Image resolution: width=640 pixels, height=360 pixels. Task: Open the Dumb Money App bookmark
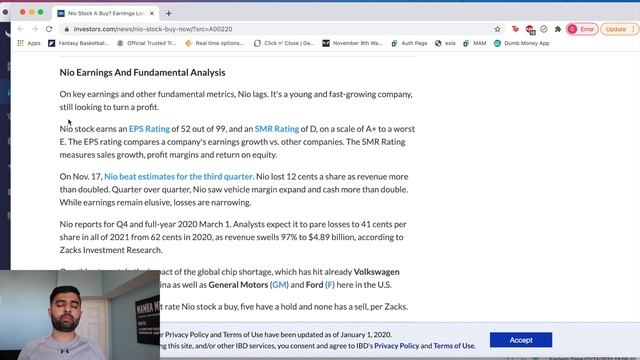[x=522, y=43]
